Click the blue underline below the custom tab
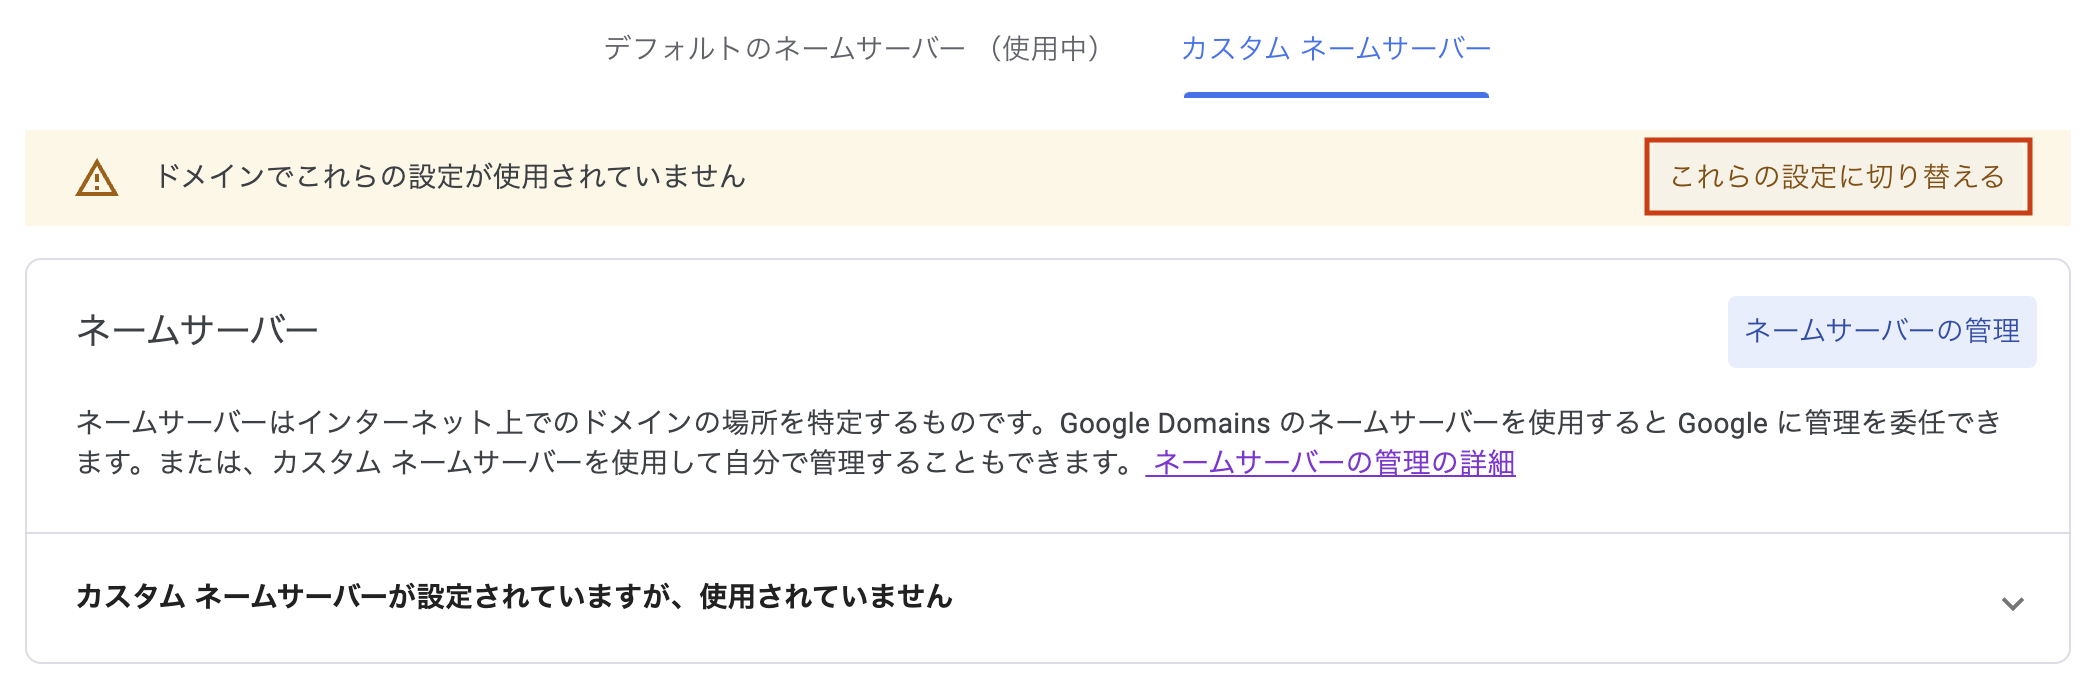 point(1335,95)
